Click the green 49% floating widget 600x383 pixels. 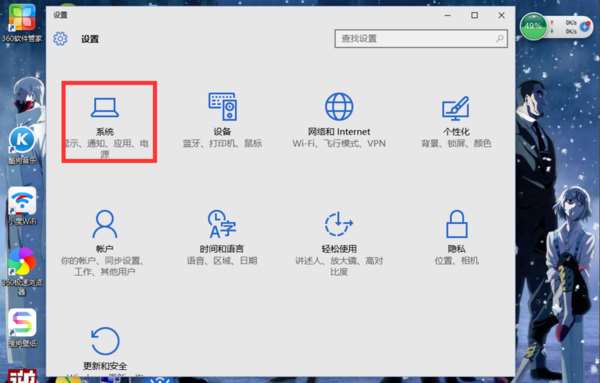point(533,26)
